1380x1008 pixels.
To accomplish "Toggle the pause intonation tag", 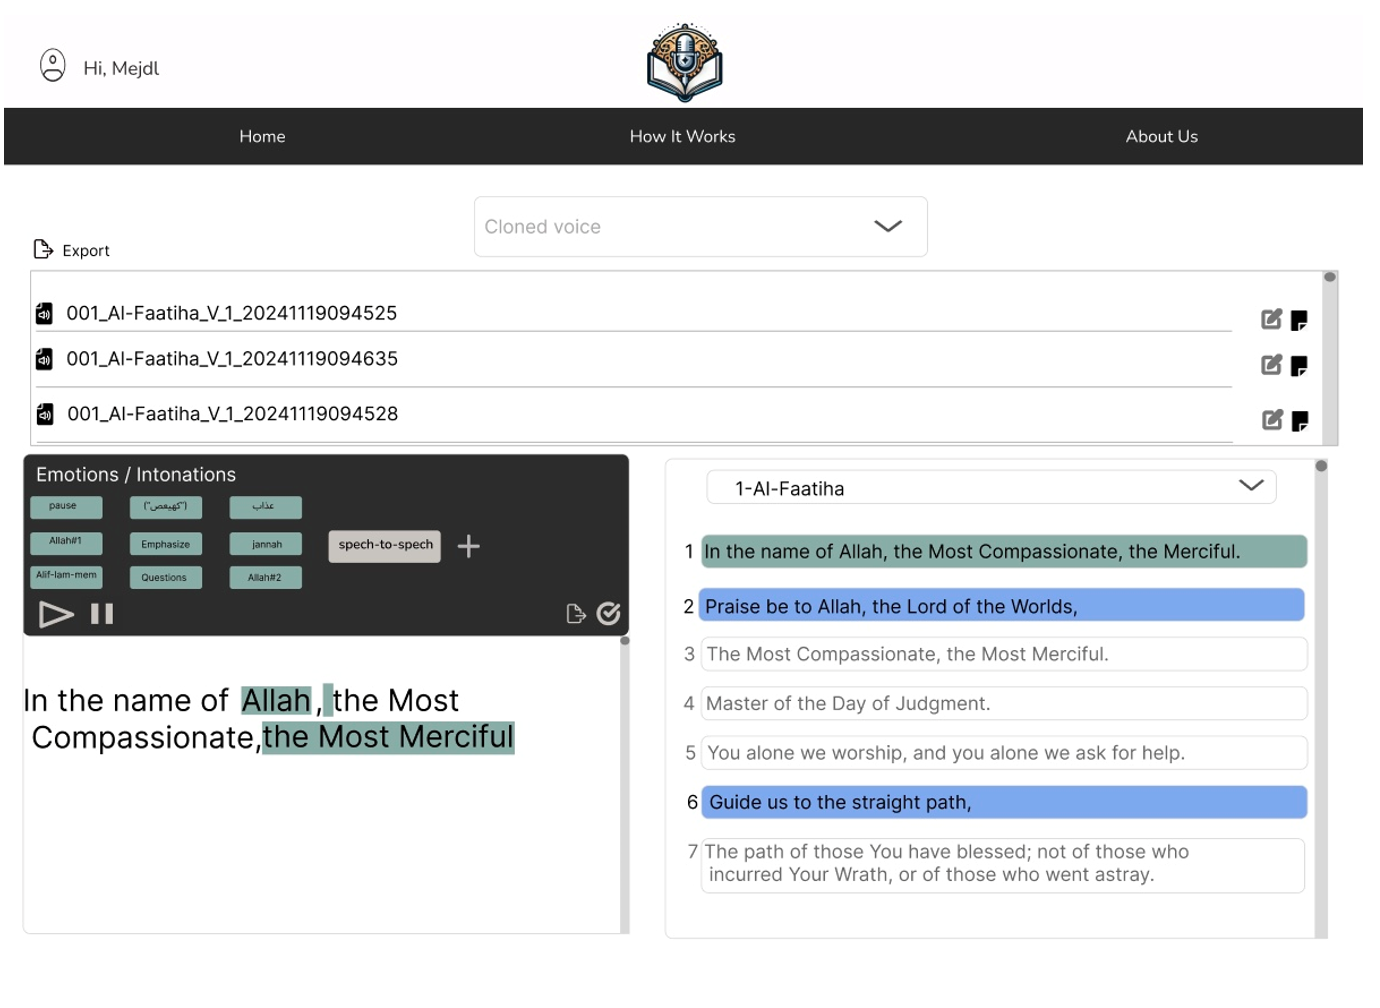I will [65, 507].
